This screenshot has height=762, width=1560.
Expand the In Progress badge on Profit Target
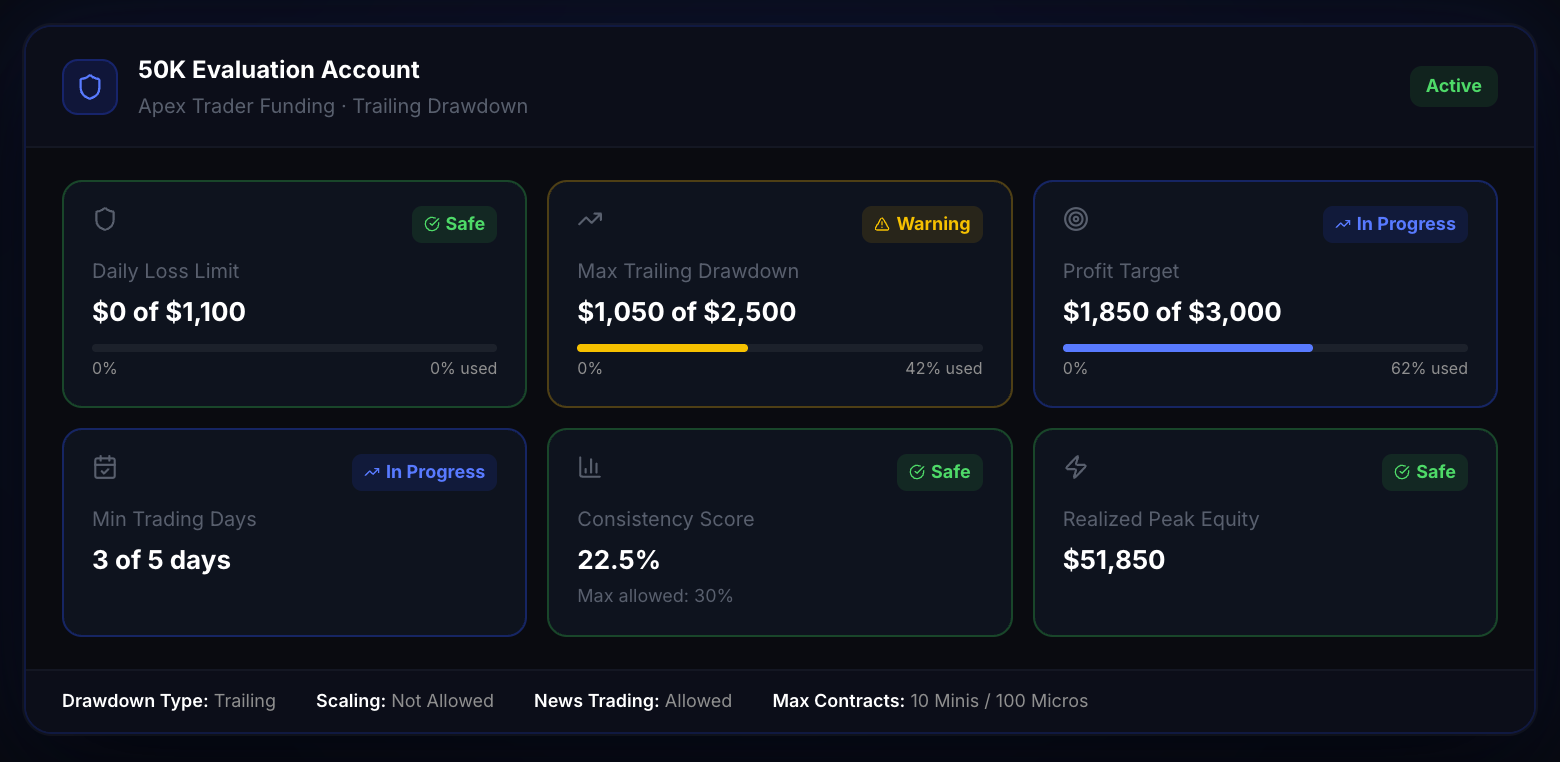pyautogui.click(x=1395, y=224)
